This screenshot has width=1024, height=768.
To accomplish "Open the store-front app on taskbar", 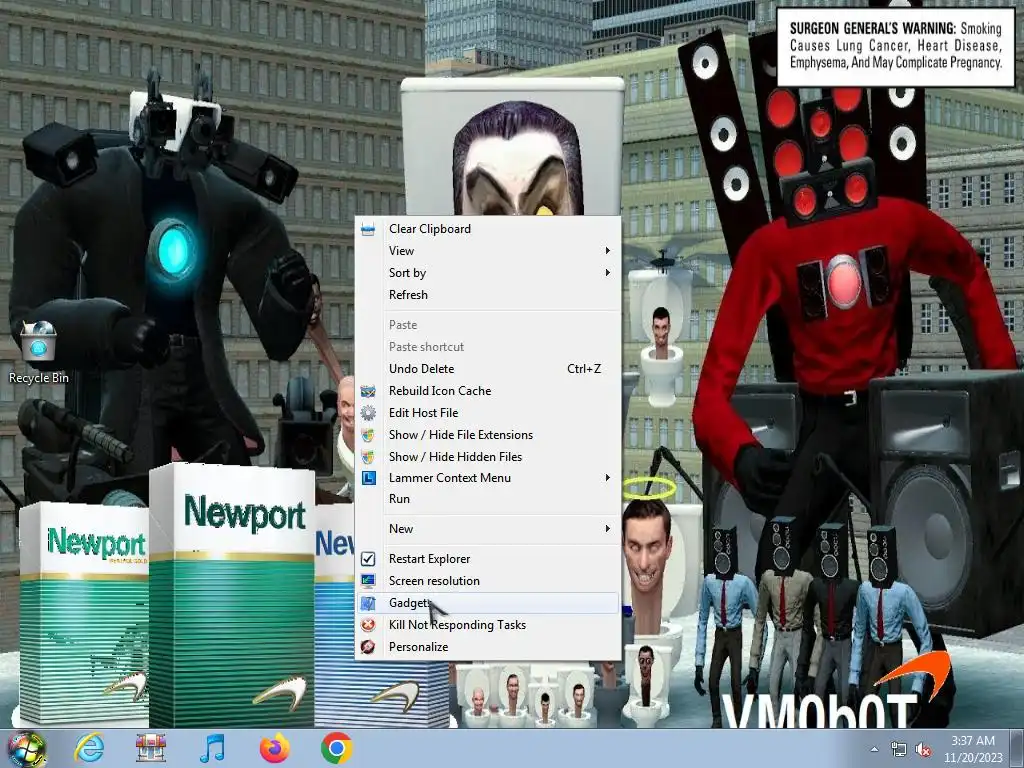I will tap(151, 748).
